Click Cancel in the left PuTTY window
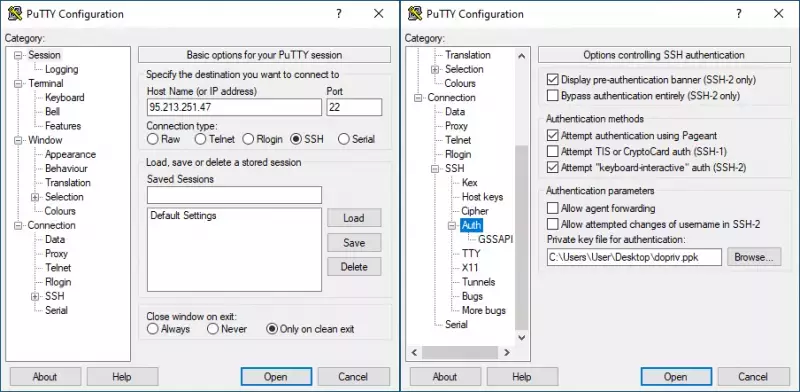The image size is (800, 392). pyautogui.click(x=354, y=377)
